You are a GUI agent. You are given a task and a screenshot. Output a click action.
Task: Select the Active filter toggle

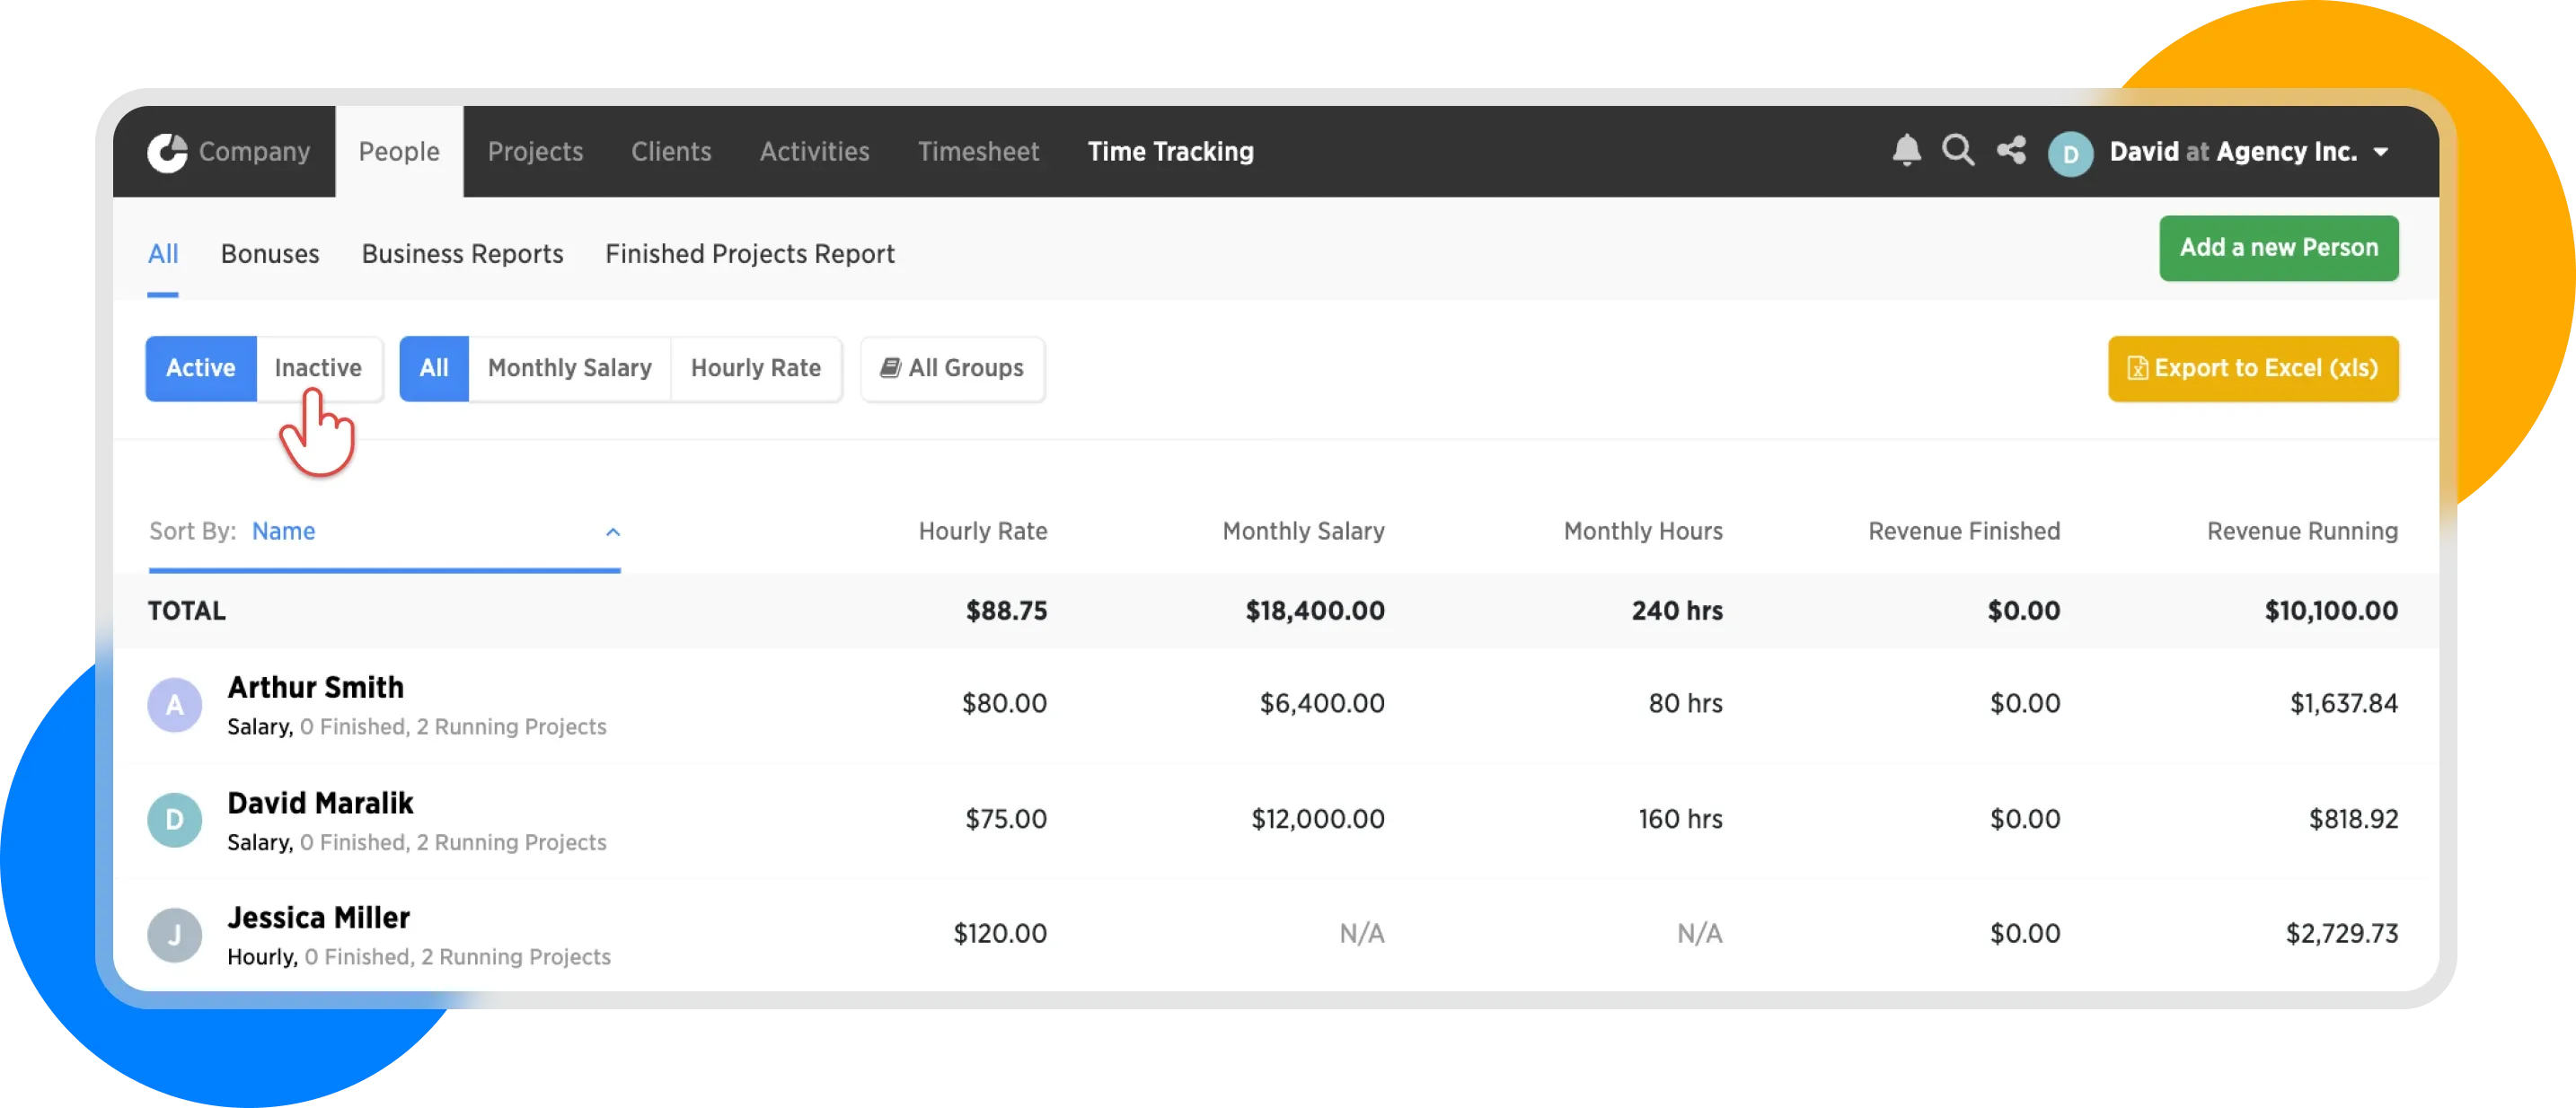(x=201, y=368)
